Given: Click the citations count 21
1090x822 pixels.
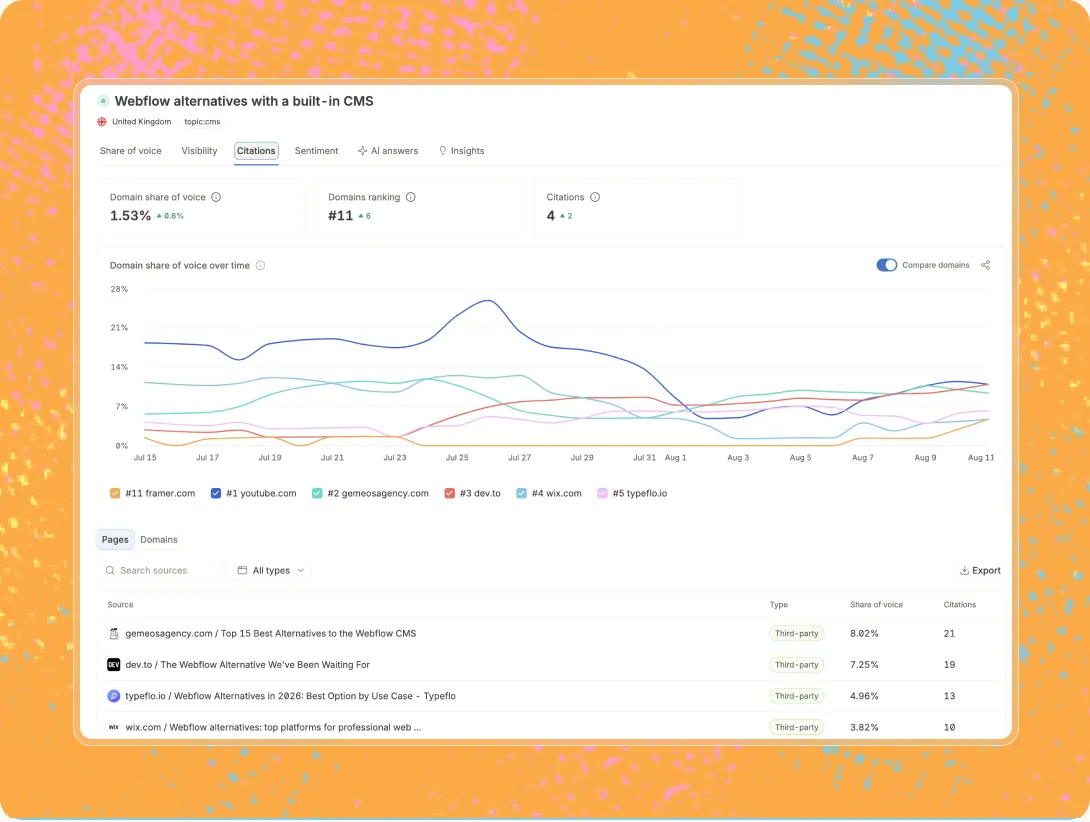Looking at the screenshot, I should click(950, 634).
